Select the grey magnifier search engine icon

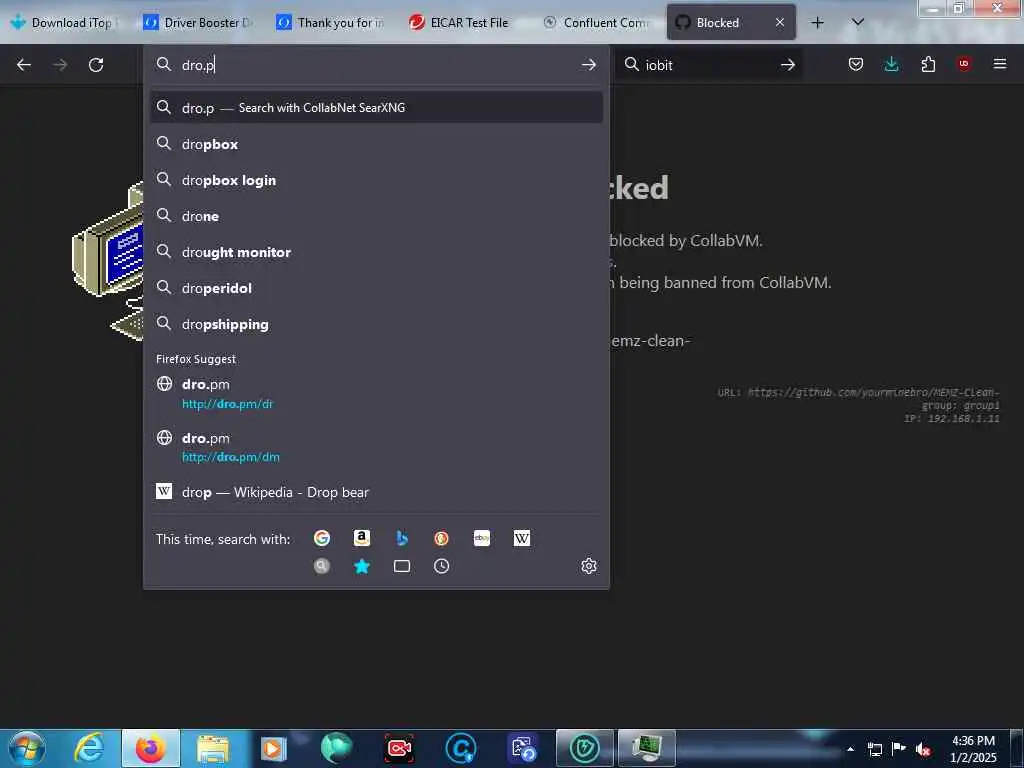coord(321,566)
